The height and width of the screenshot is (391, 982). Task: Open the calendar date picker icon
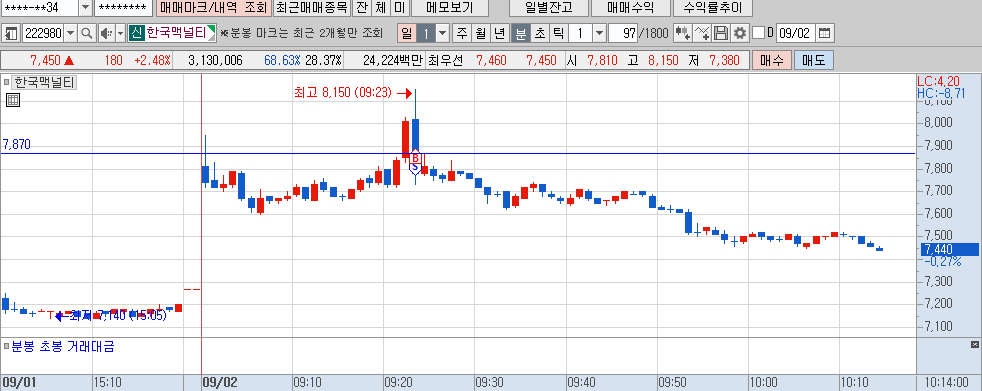point(825,33)
